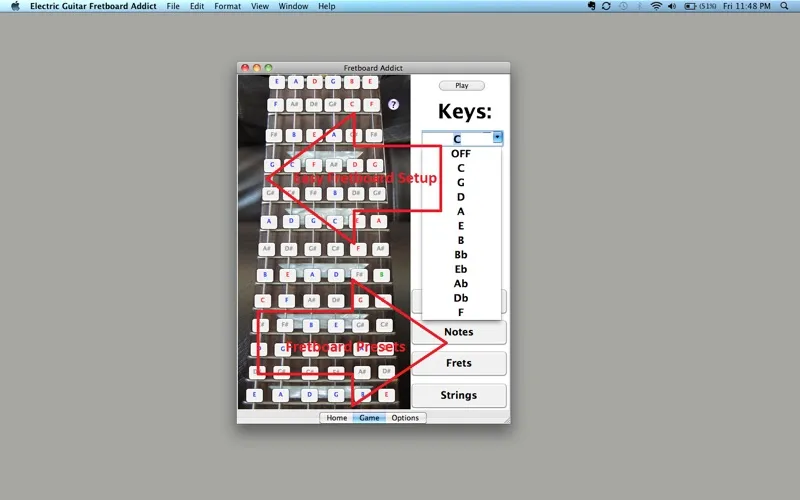800x500 pixels.
Task: Choose OFF in the Keys list
Action: tap(461, 154)
